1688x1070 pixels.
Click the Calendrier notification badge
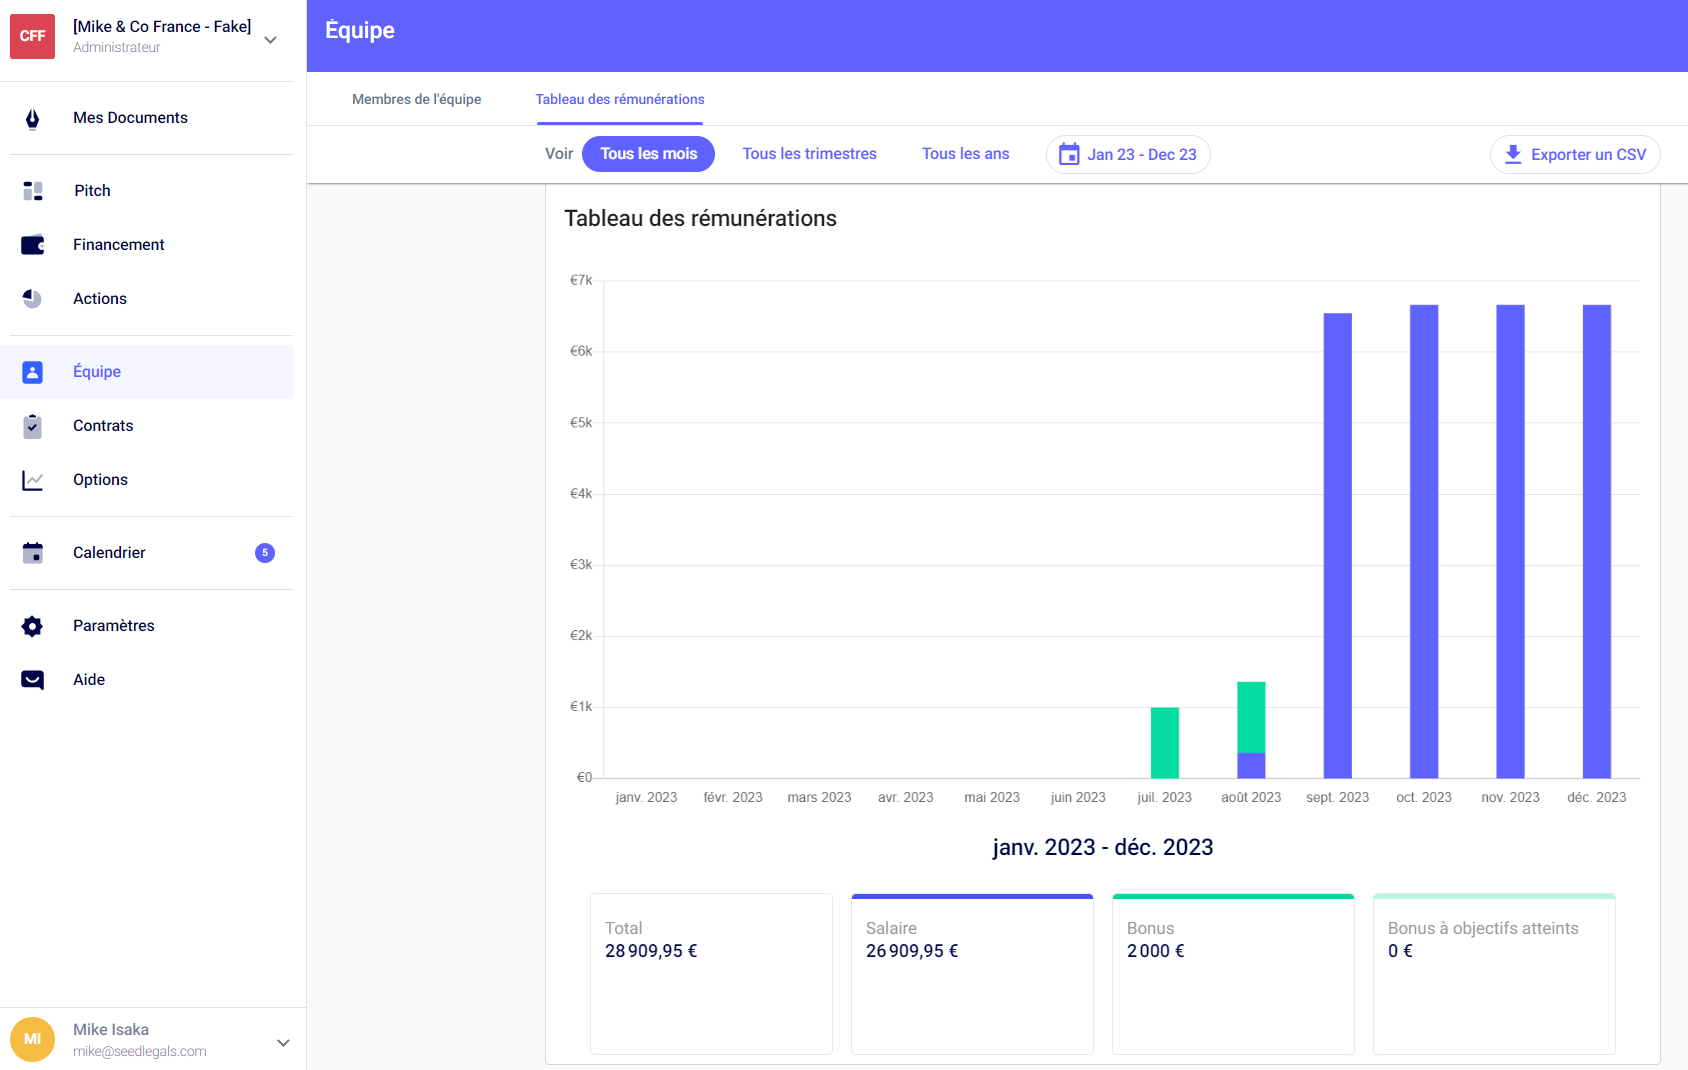[265, 553]
